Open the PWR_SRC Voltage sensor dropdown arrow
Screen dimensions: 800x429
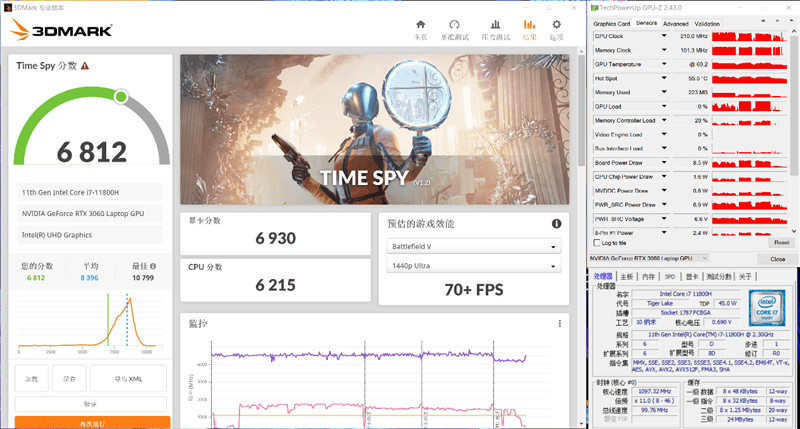664,218
